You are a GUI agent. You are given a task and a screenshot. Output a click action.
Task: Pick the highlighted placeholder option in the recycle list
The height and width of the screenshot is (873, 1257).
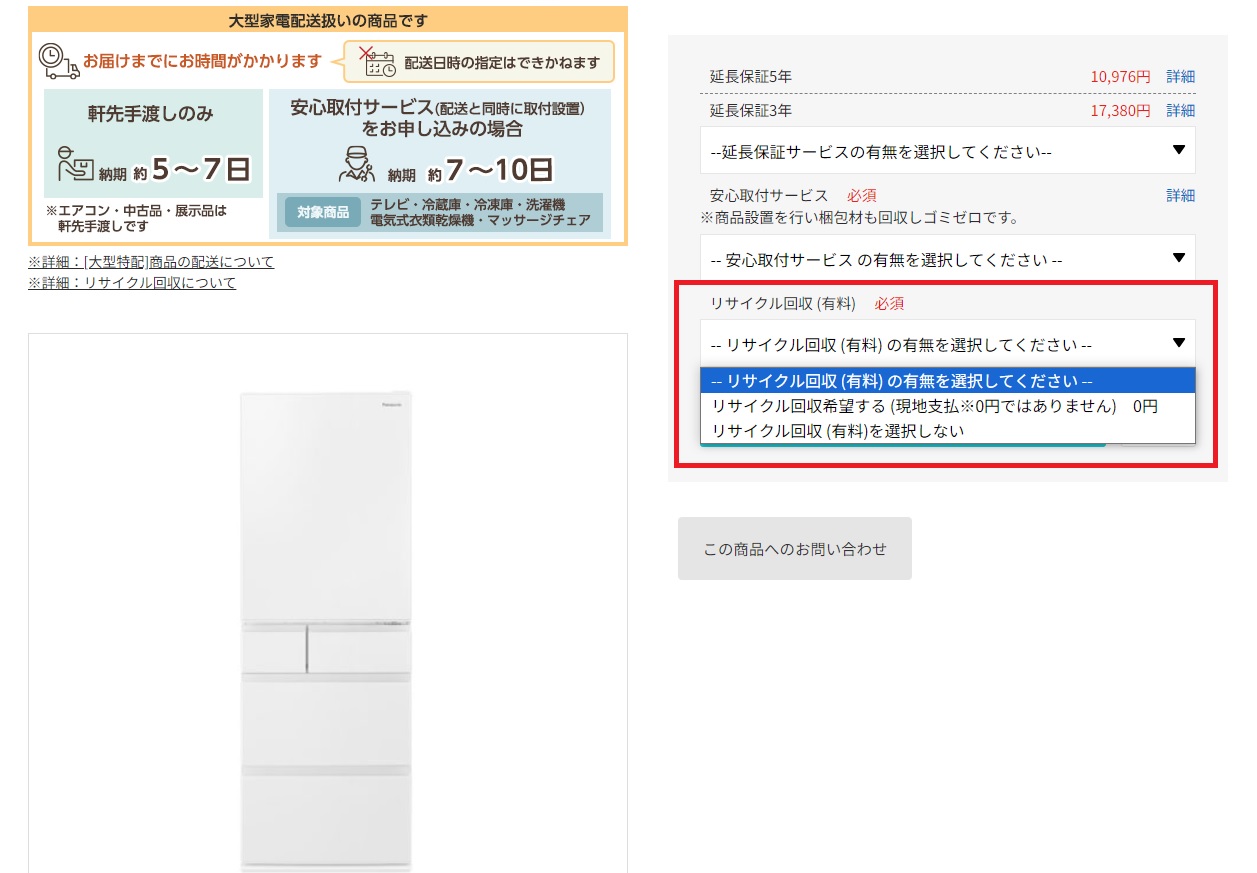pos(900,381)
